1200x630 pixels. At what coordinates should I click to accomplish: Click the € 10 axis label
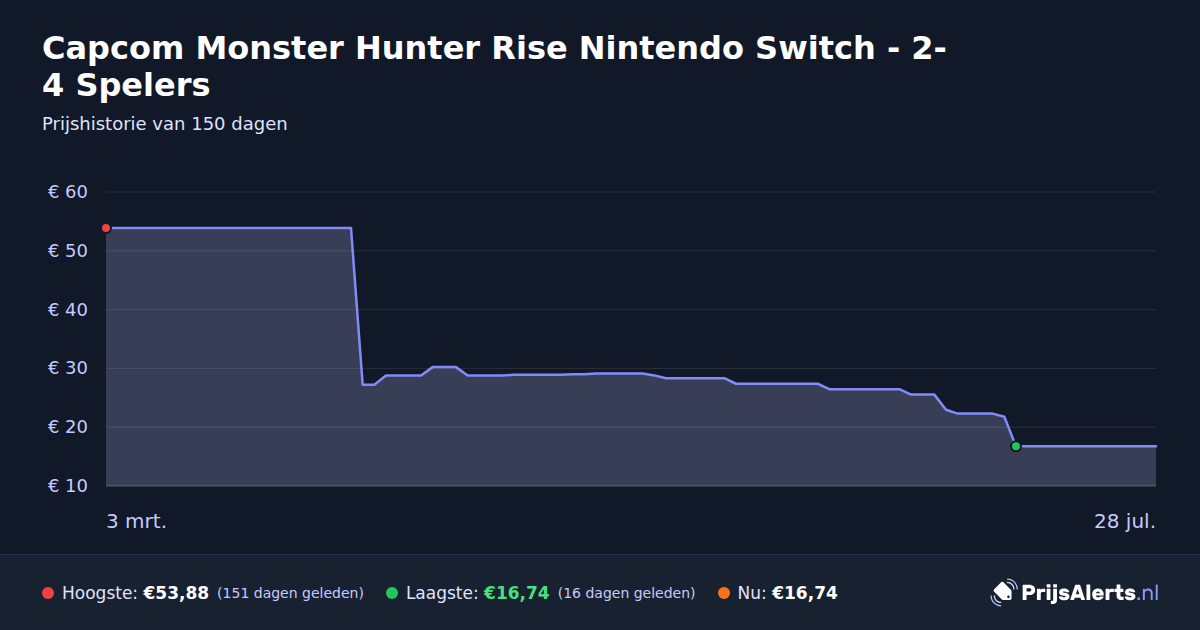[x=68, y=486]
